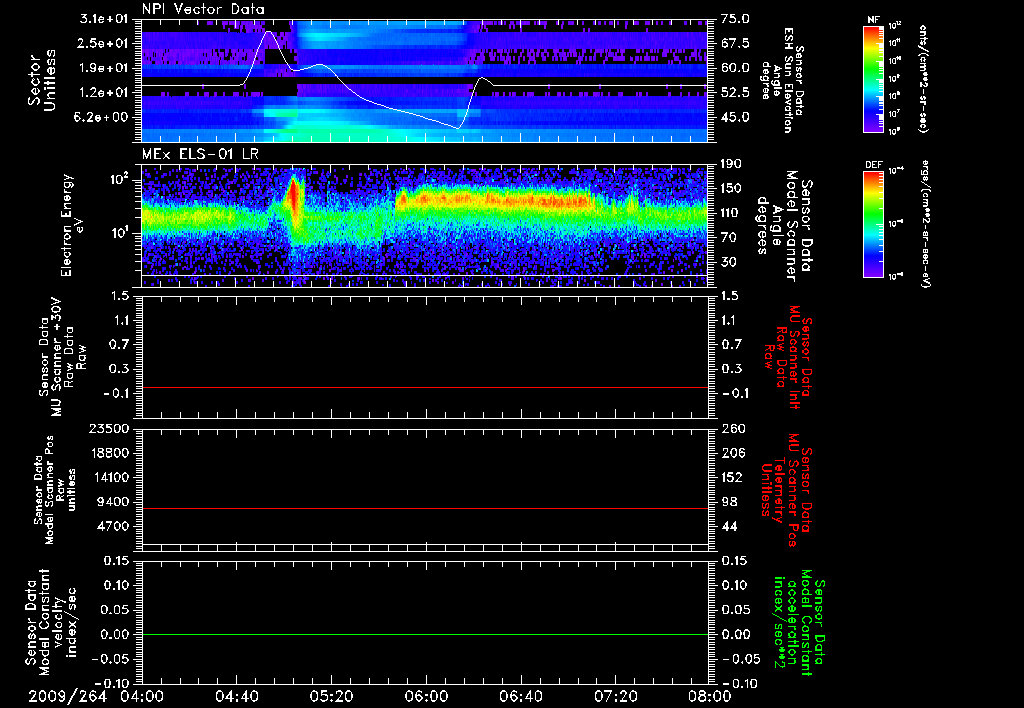1024x708 pixels.
Task: Click the '06:00' time axis label
Action: (x=426, y=696)
